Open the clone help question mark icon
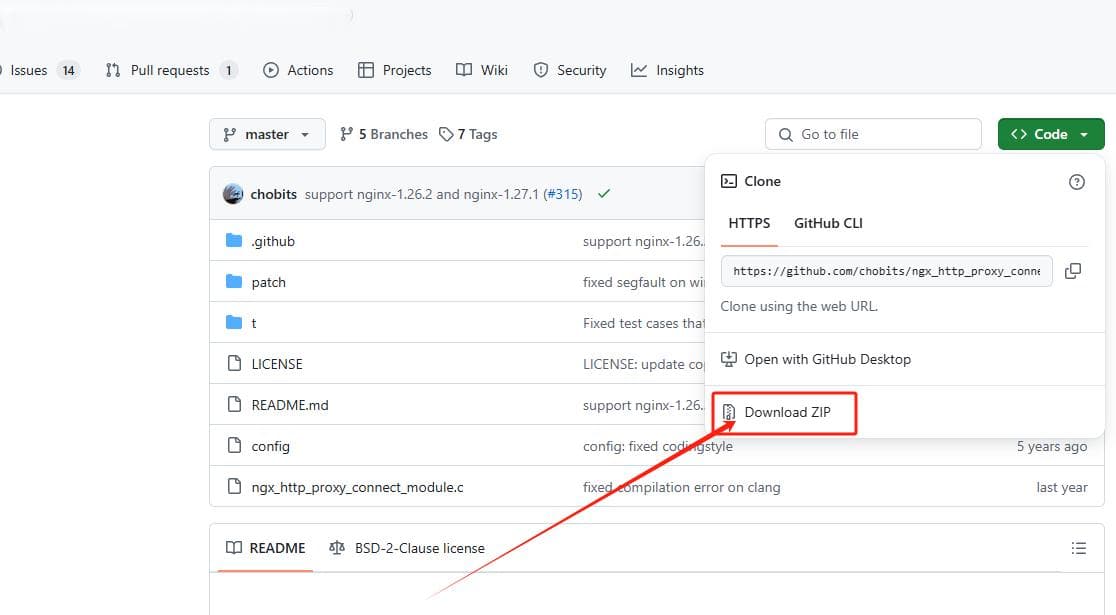 [x=1077, y=182]
